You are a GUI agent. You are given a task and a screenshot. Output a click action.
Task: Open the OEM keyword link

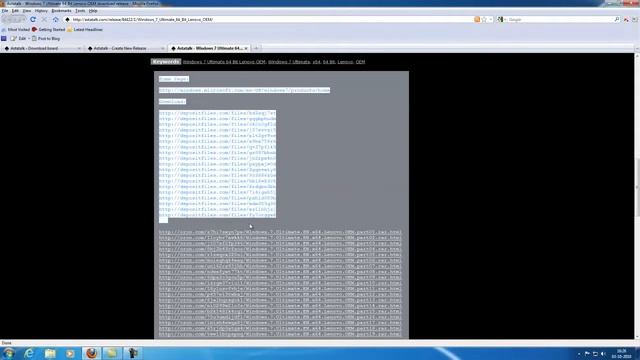click(360, 62)
